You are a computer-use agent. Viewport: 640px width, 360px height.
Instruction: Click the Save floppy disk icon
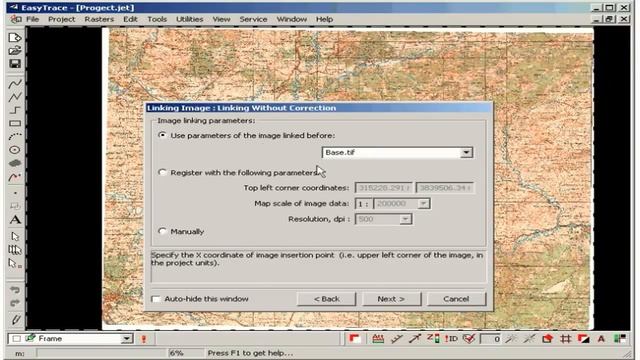tap(15, 64)
